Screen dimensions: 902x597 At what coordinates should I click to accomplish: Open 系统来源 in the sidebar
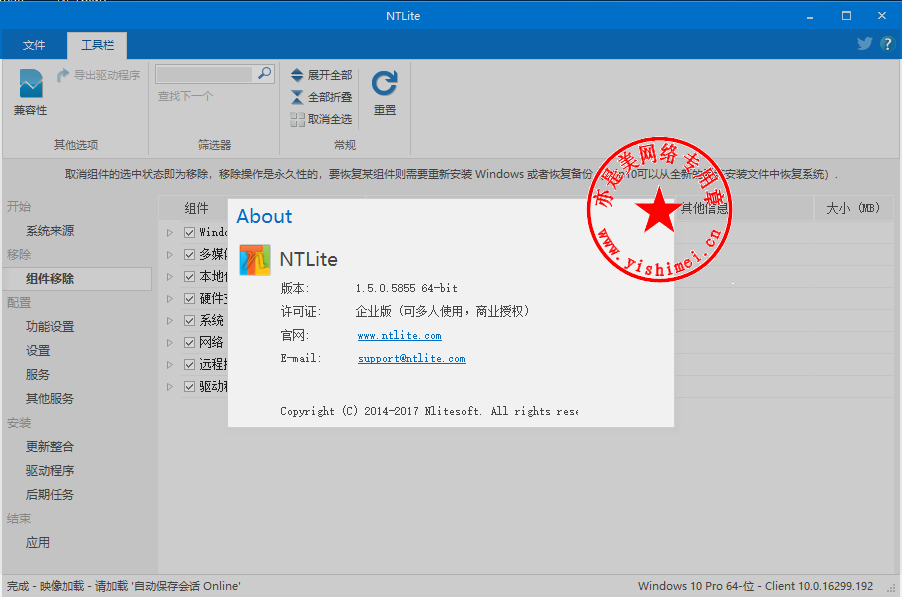click(50, 231)
